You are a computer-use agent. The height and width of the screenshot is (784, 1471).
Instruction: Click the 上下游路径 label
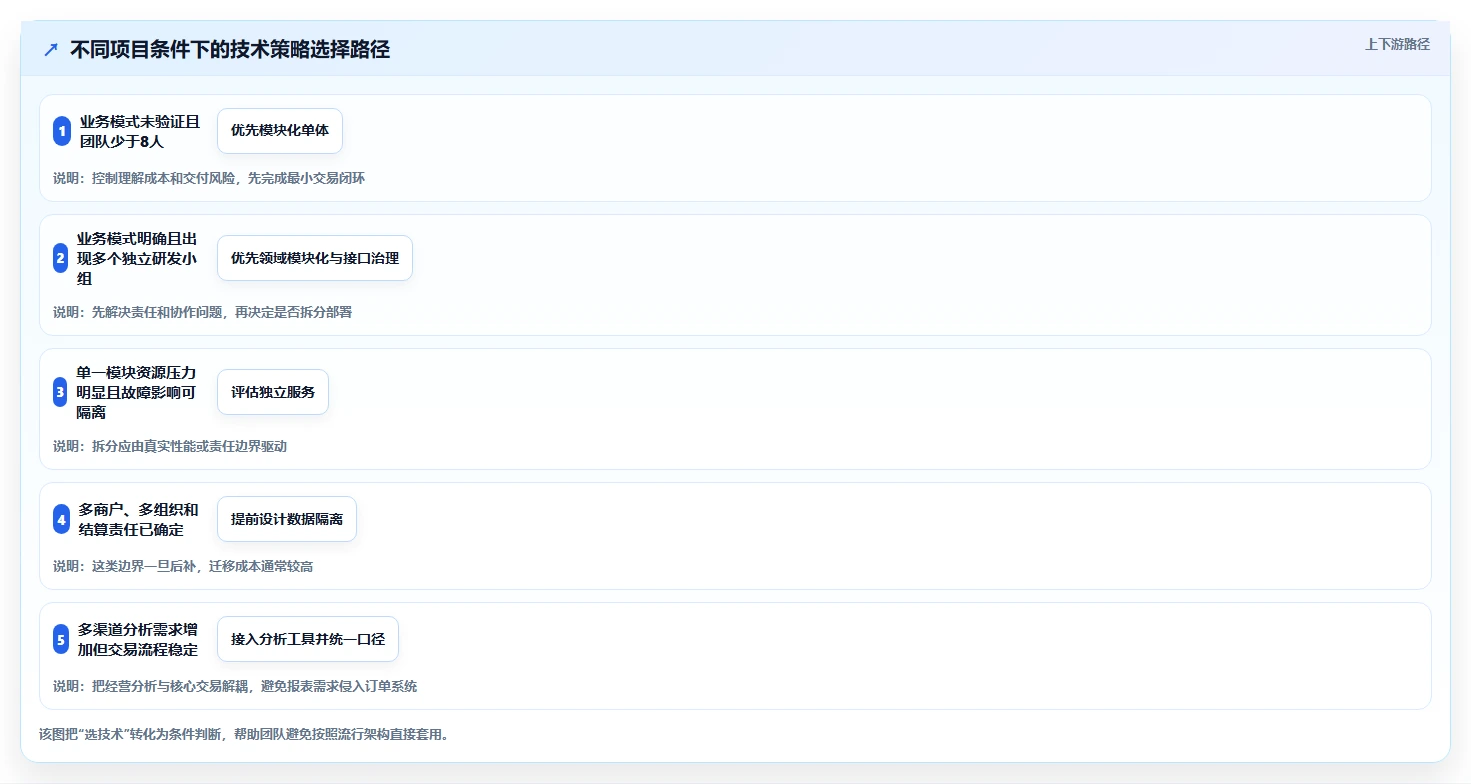click(1398, 44)
